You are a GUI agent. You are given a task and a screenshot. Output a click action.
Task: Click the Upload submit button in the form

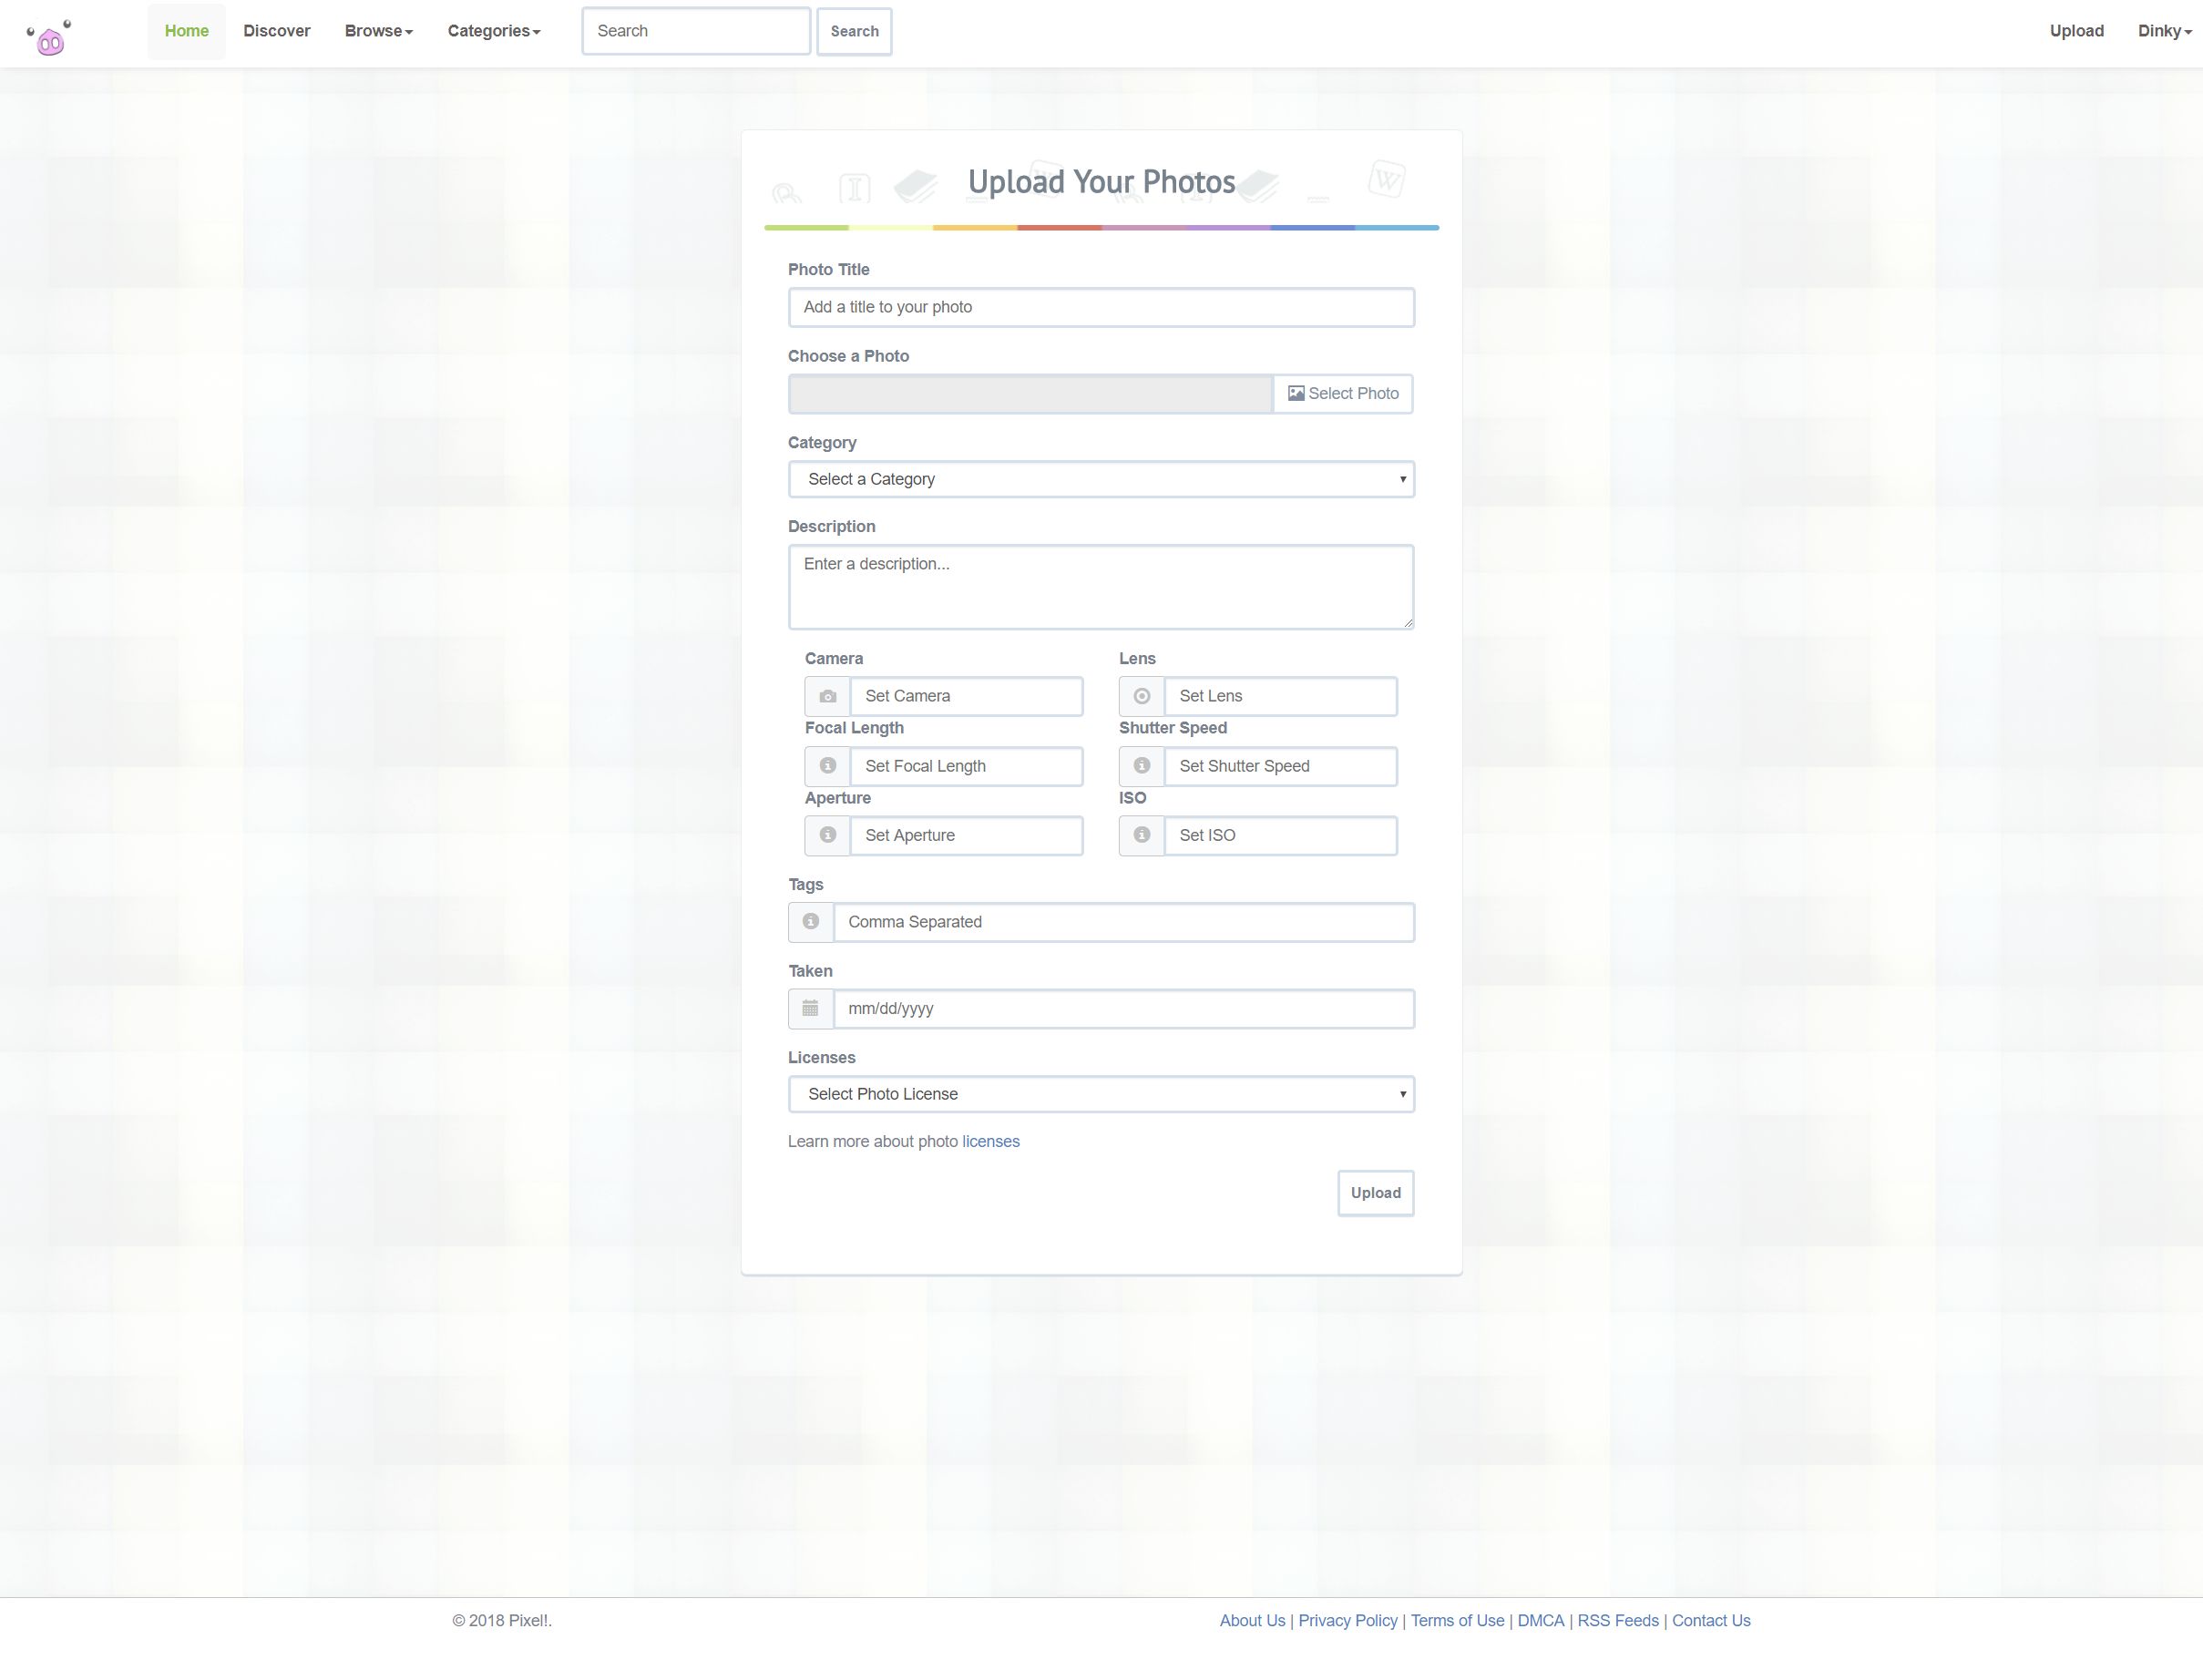coord(1374,1193)
